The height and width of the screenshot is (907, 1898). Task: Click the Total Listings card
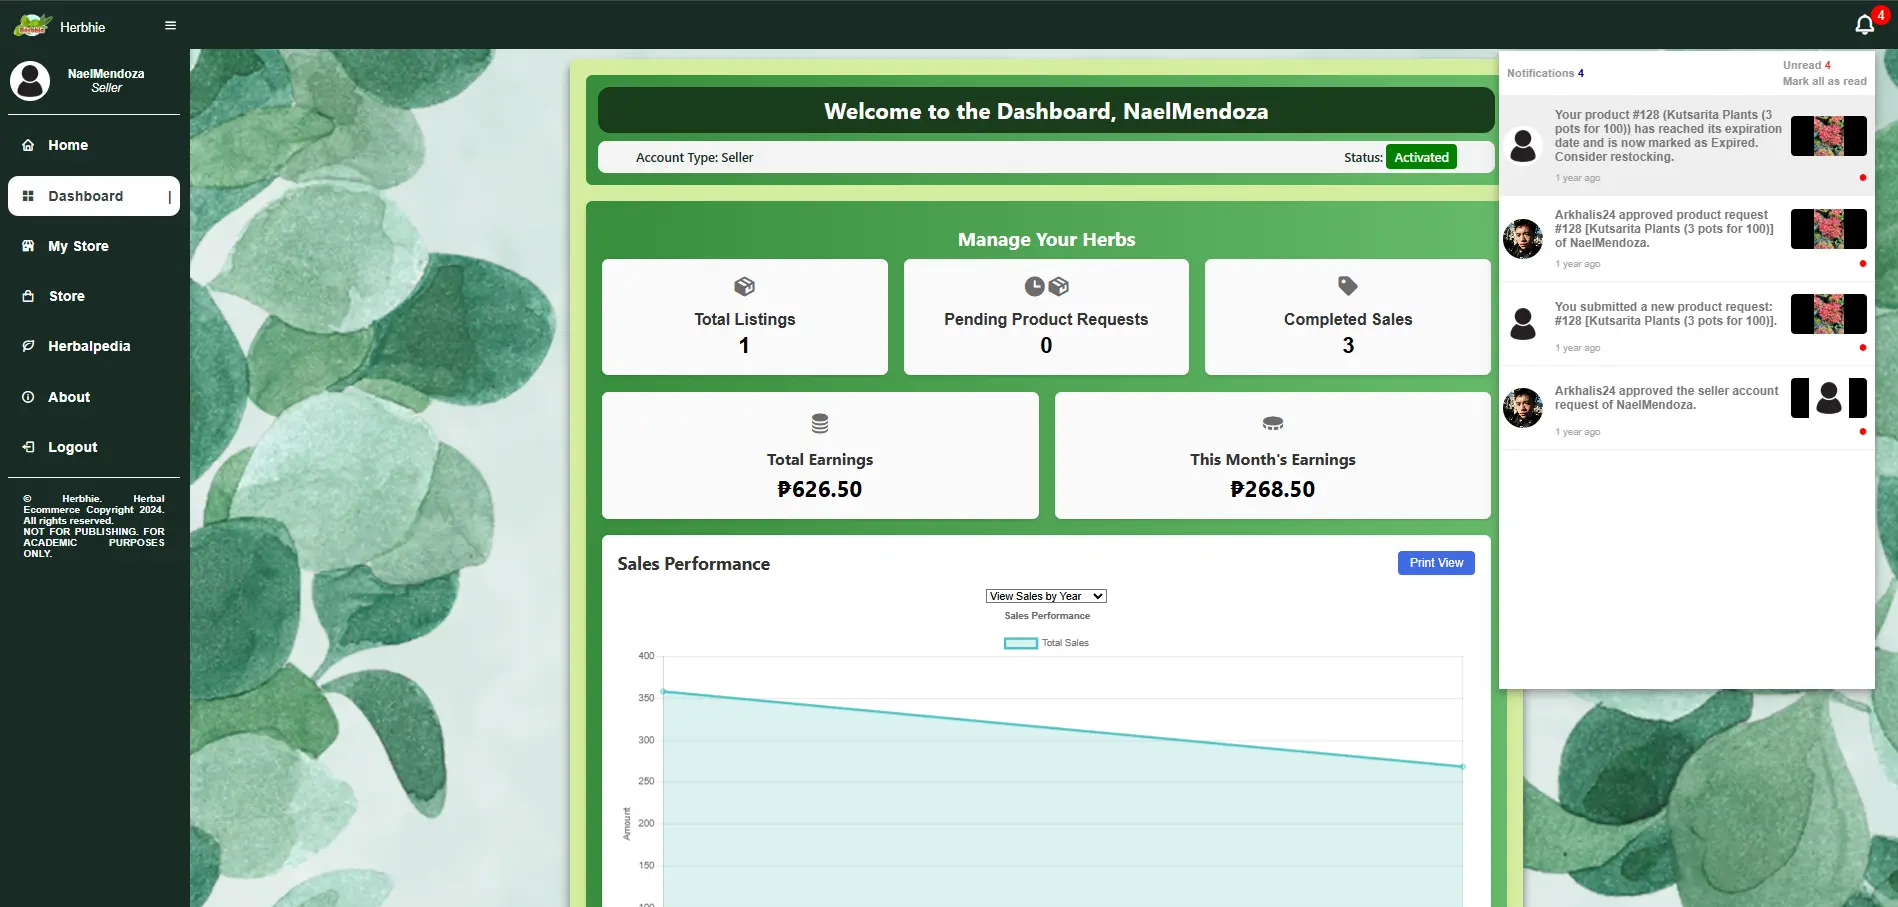(x=745, y=317)
